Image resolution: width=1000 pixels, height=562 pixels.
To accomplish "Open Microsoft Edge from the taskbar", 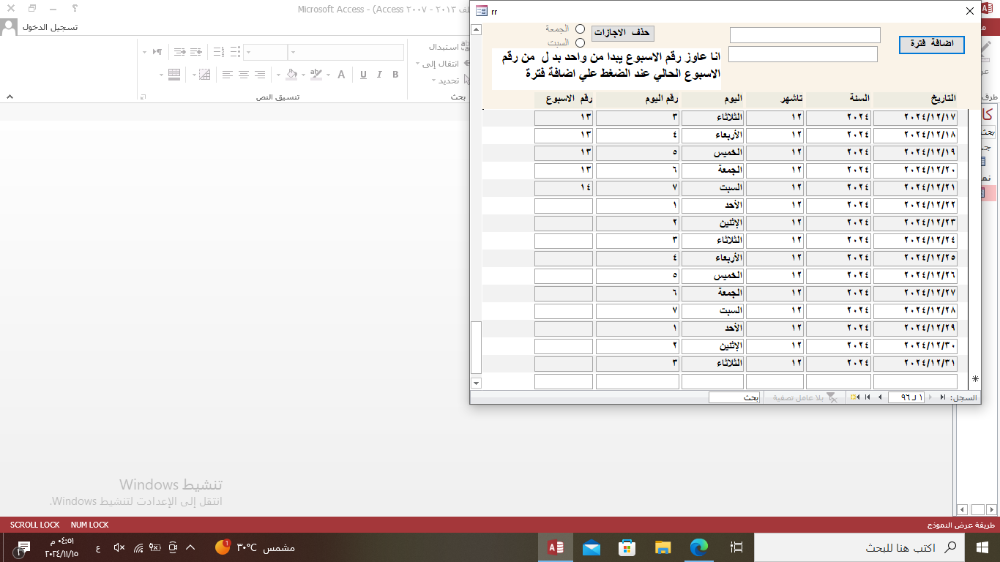I will pos(698,547).
